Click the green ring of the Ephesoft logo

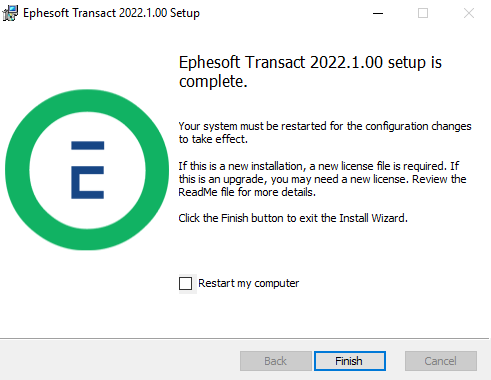pyautogui.click(x=17, y=170)
